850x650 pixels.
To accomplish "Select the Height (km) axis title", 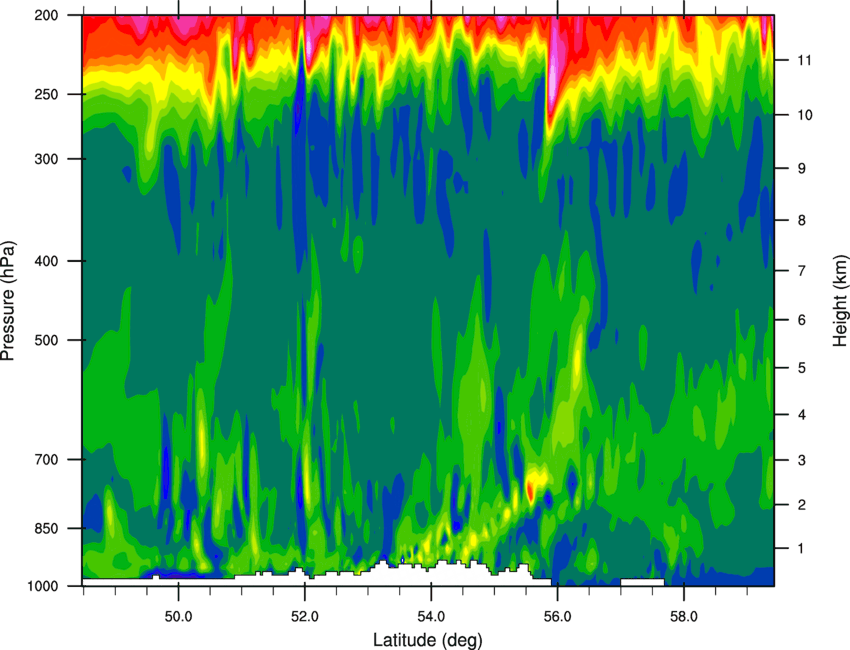I will point(840,300).
